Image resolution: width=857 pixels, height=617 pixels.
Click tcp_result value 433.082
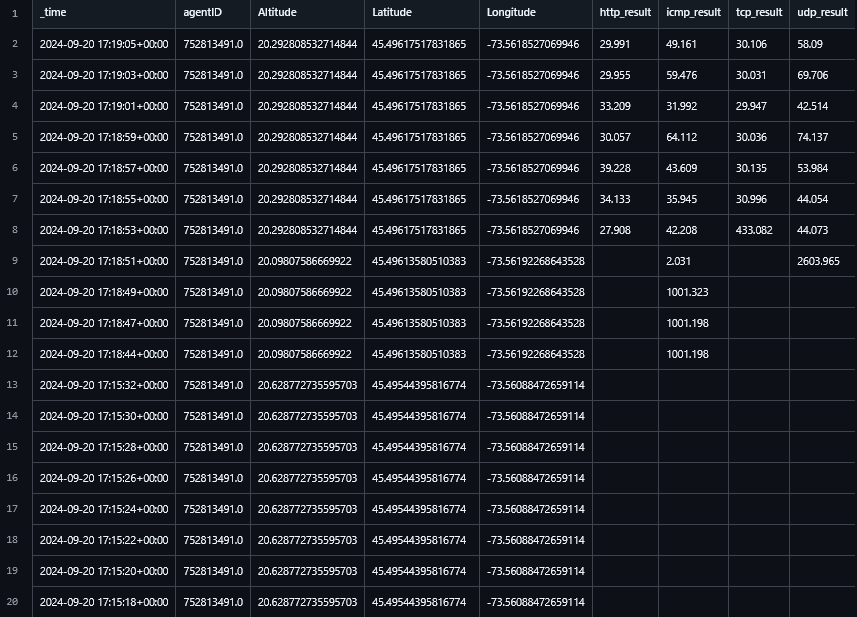coord(754,231)
